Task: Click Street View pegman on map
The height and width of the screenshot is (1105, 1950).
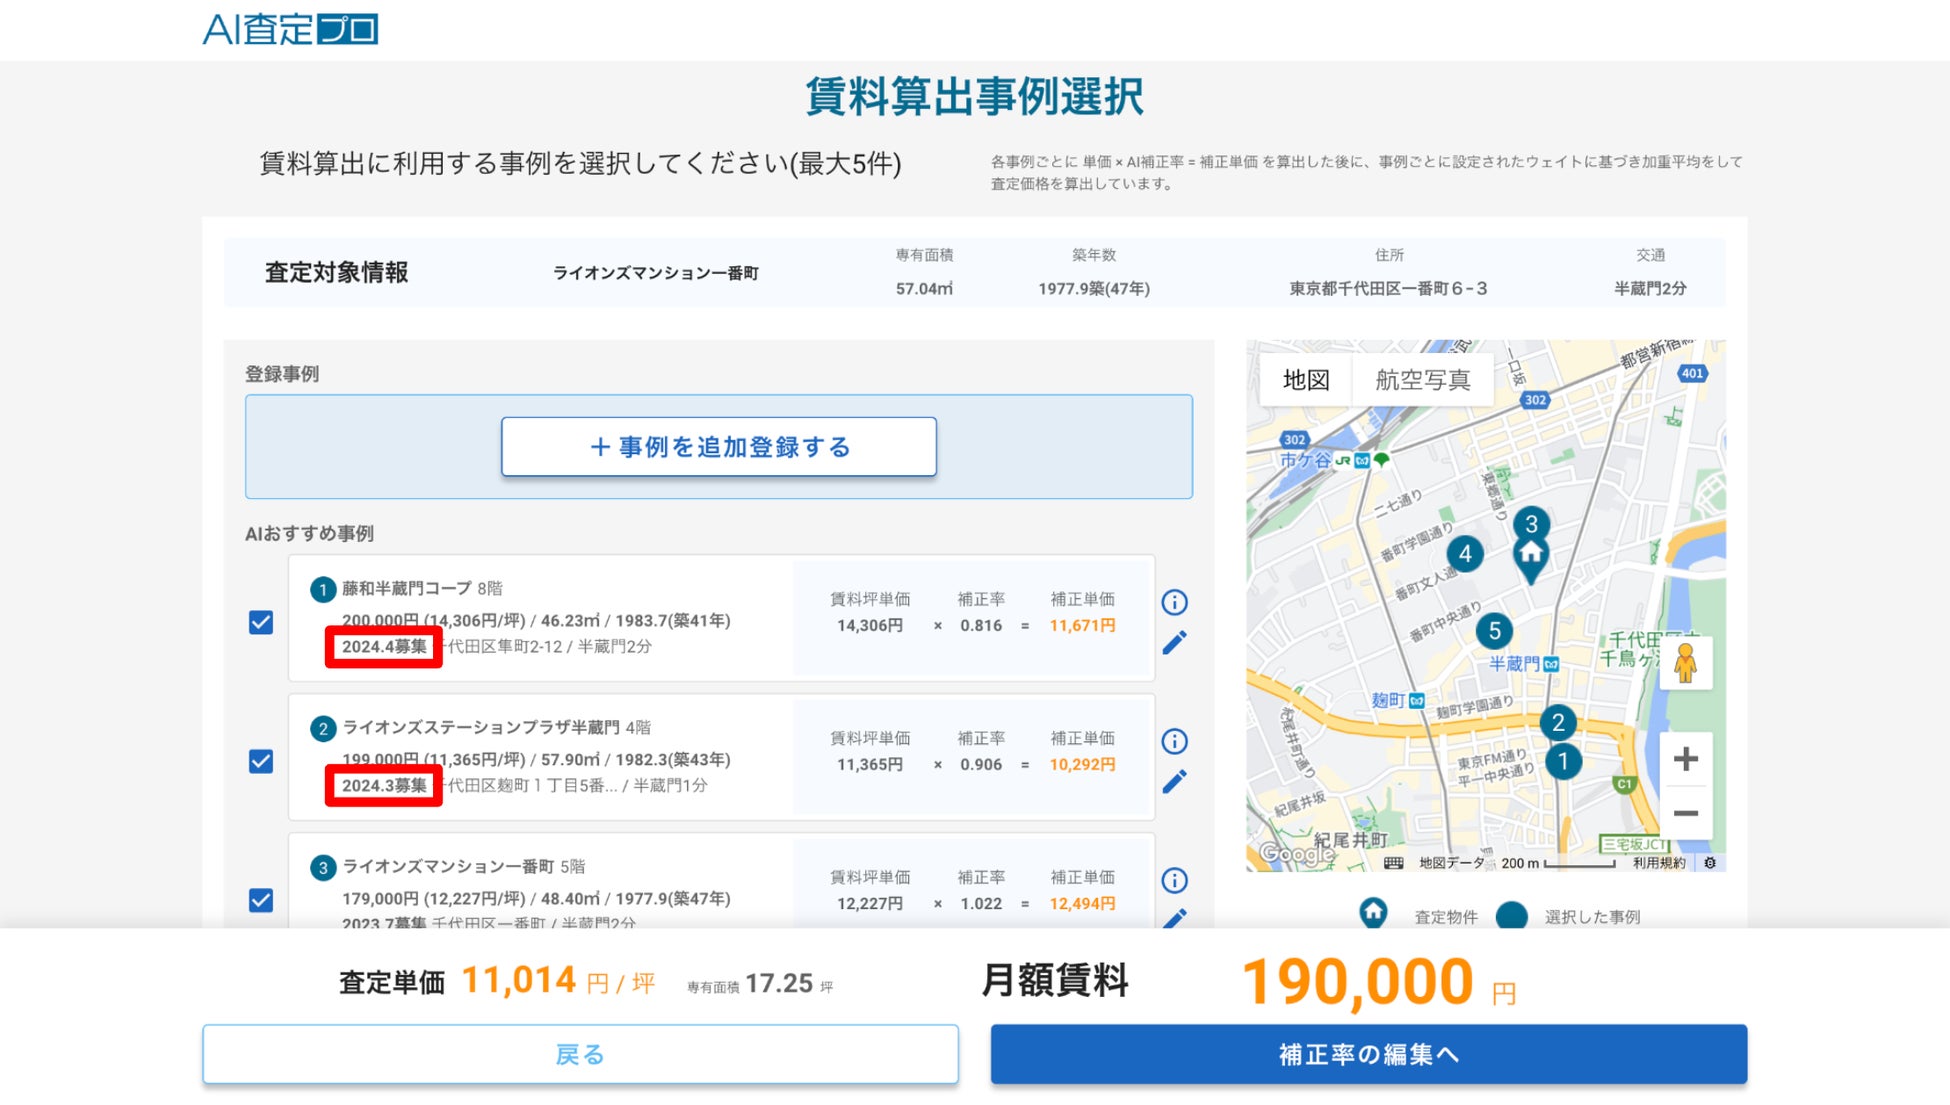Action: (1685, 663)
